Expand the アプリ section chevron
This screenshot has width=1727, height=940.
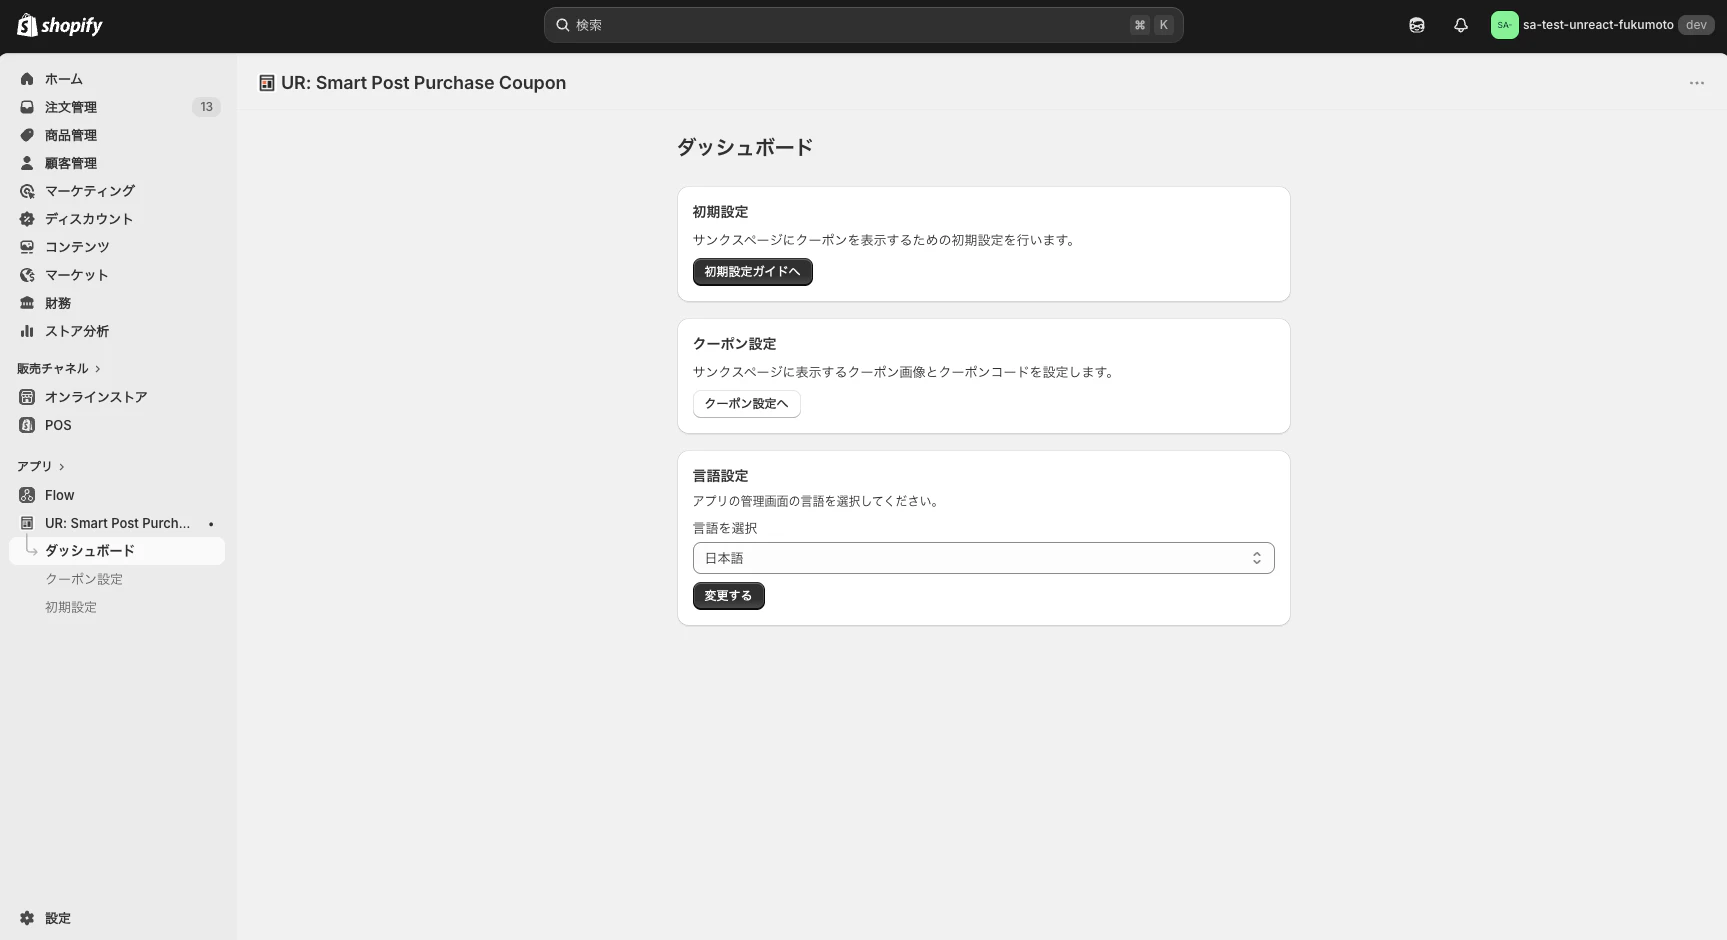pyautogui.click(x=61, y=467)
